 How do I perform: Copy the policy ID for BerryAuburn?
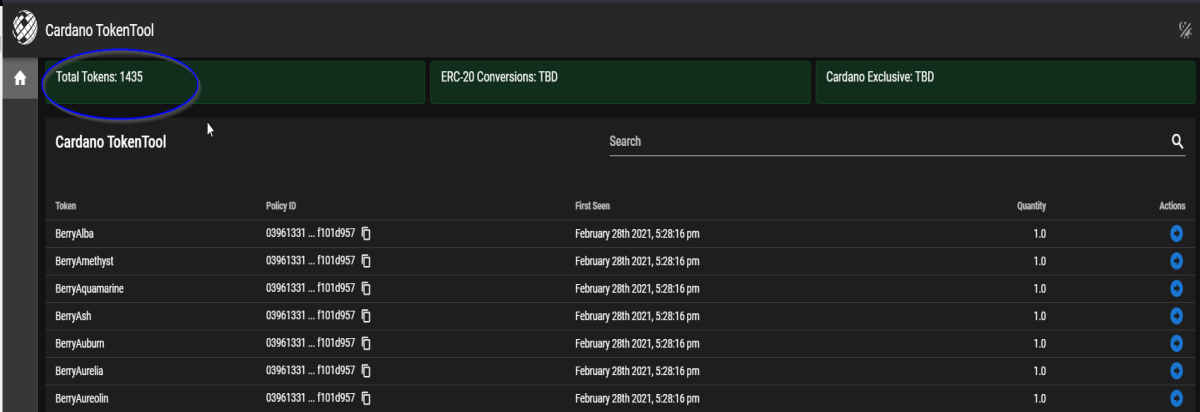click(366, 343)
